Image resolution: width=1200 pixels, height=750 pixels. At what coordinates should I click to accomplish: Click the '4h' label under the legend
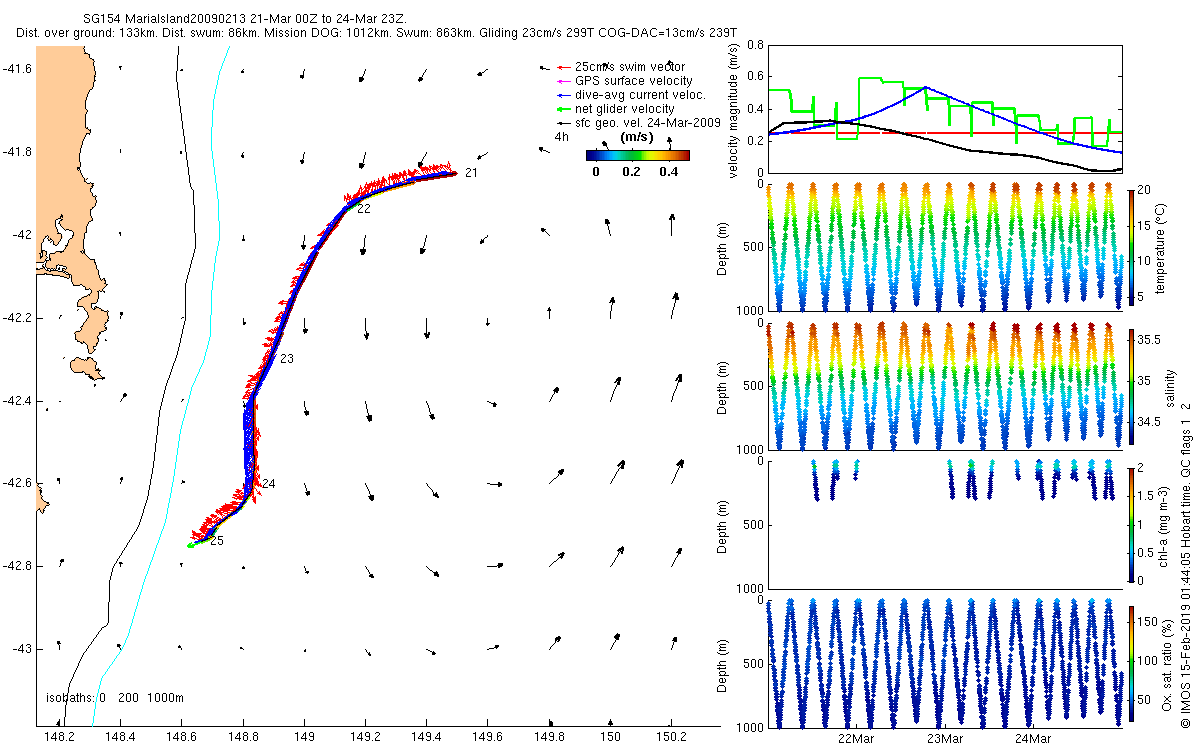[561, 137]
